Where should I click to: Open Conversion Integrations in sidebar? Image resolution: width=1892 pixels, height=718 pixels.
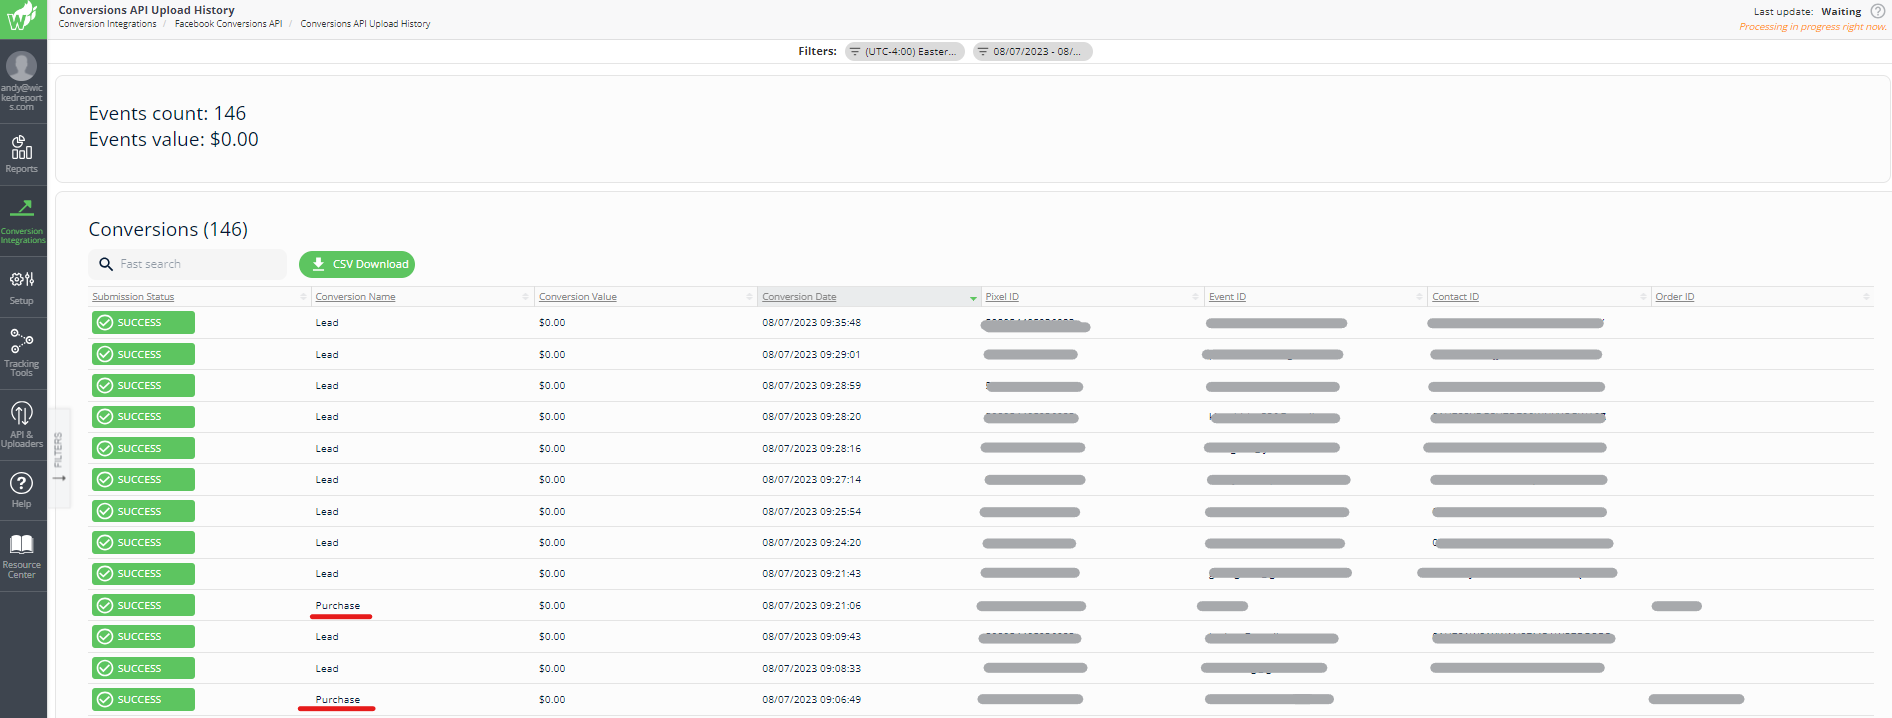[22, 221]
